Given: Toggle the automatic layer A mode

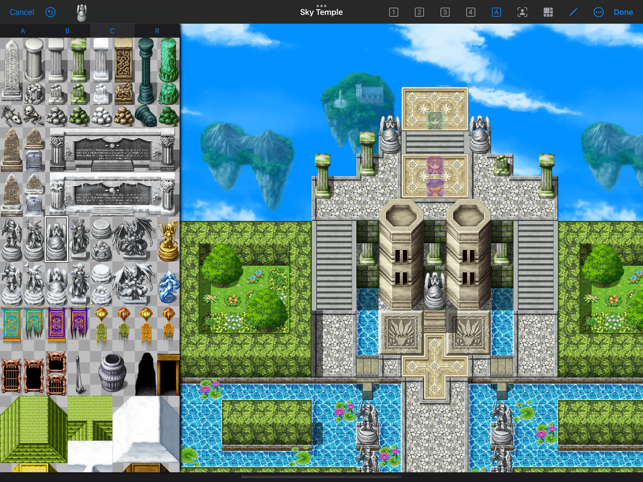Looking at the screenshot, I should [496, 12].
